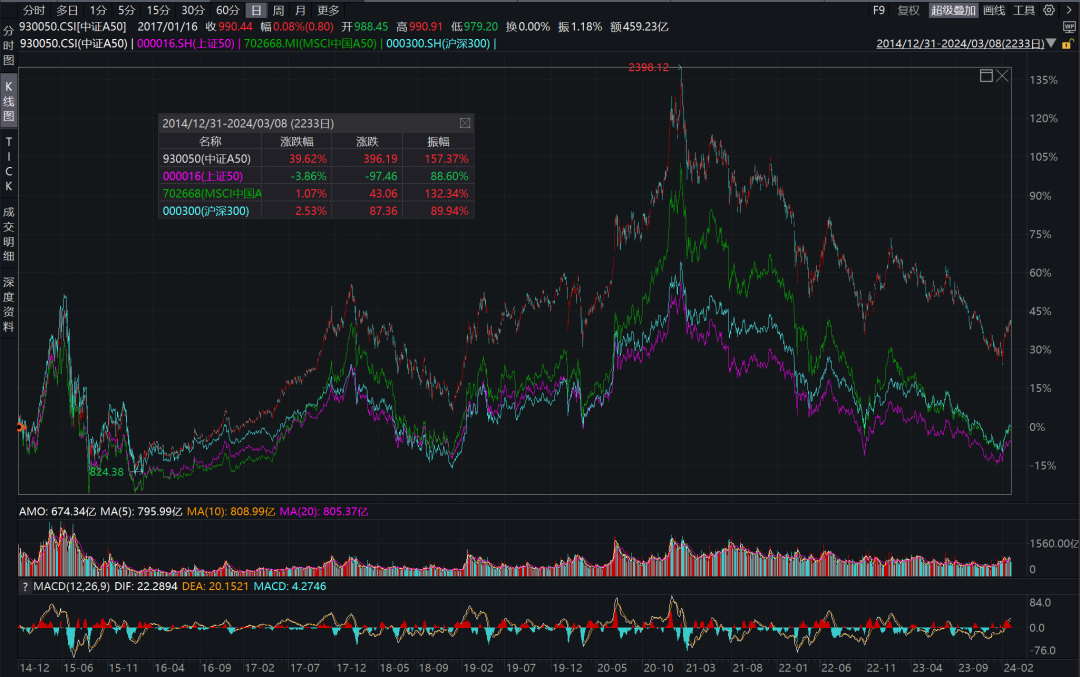Viewport: 1080px width, 677px height.
Task: Click the WP monitor icon
Action: pyautogui.click(x=1069, y=27)
